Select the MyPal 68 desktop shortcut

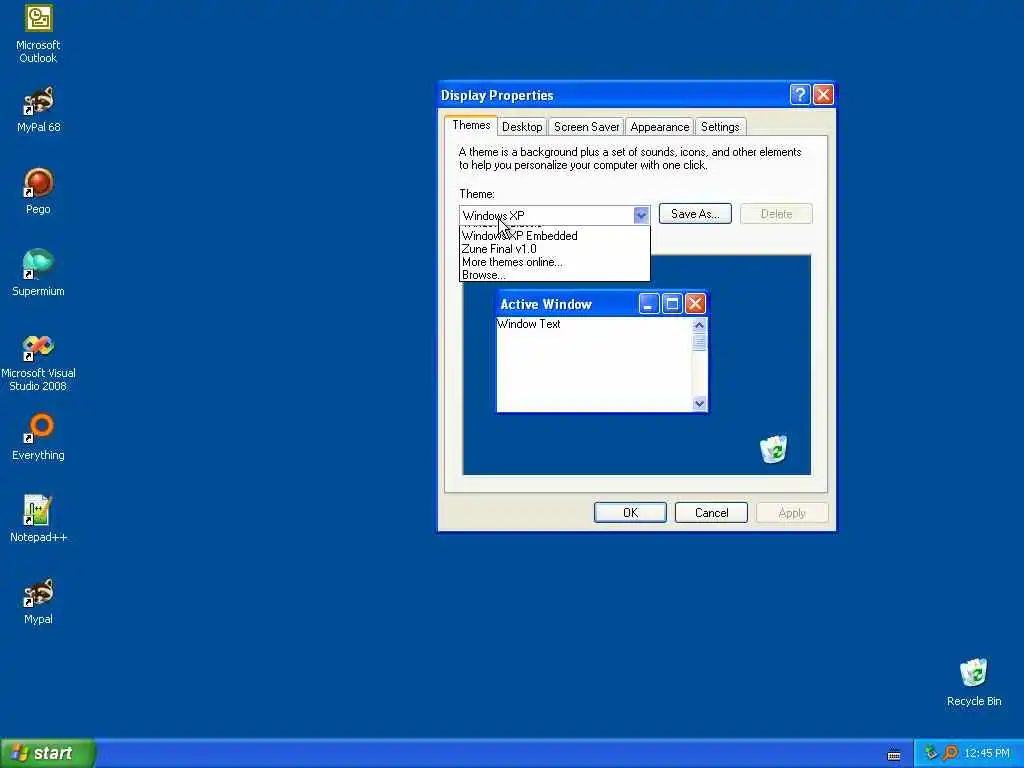(x=38, y=110)
